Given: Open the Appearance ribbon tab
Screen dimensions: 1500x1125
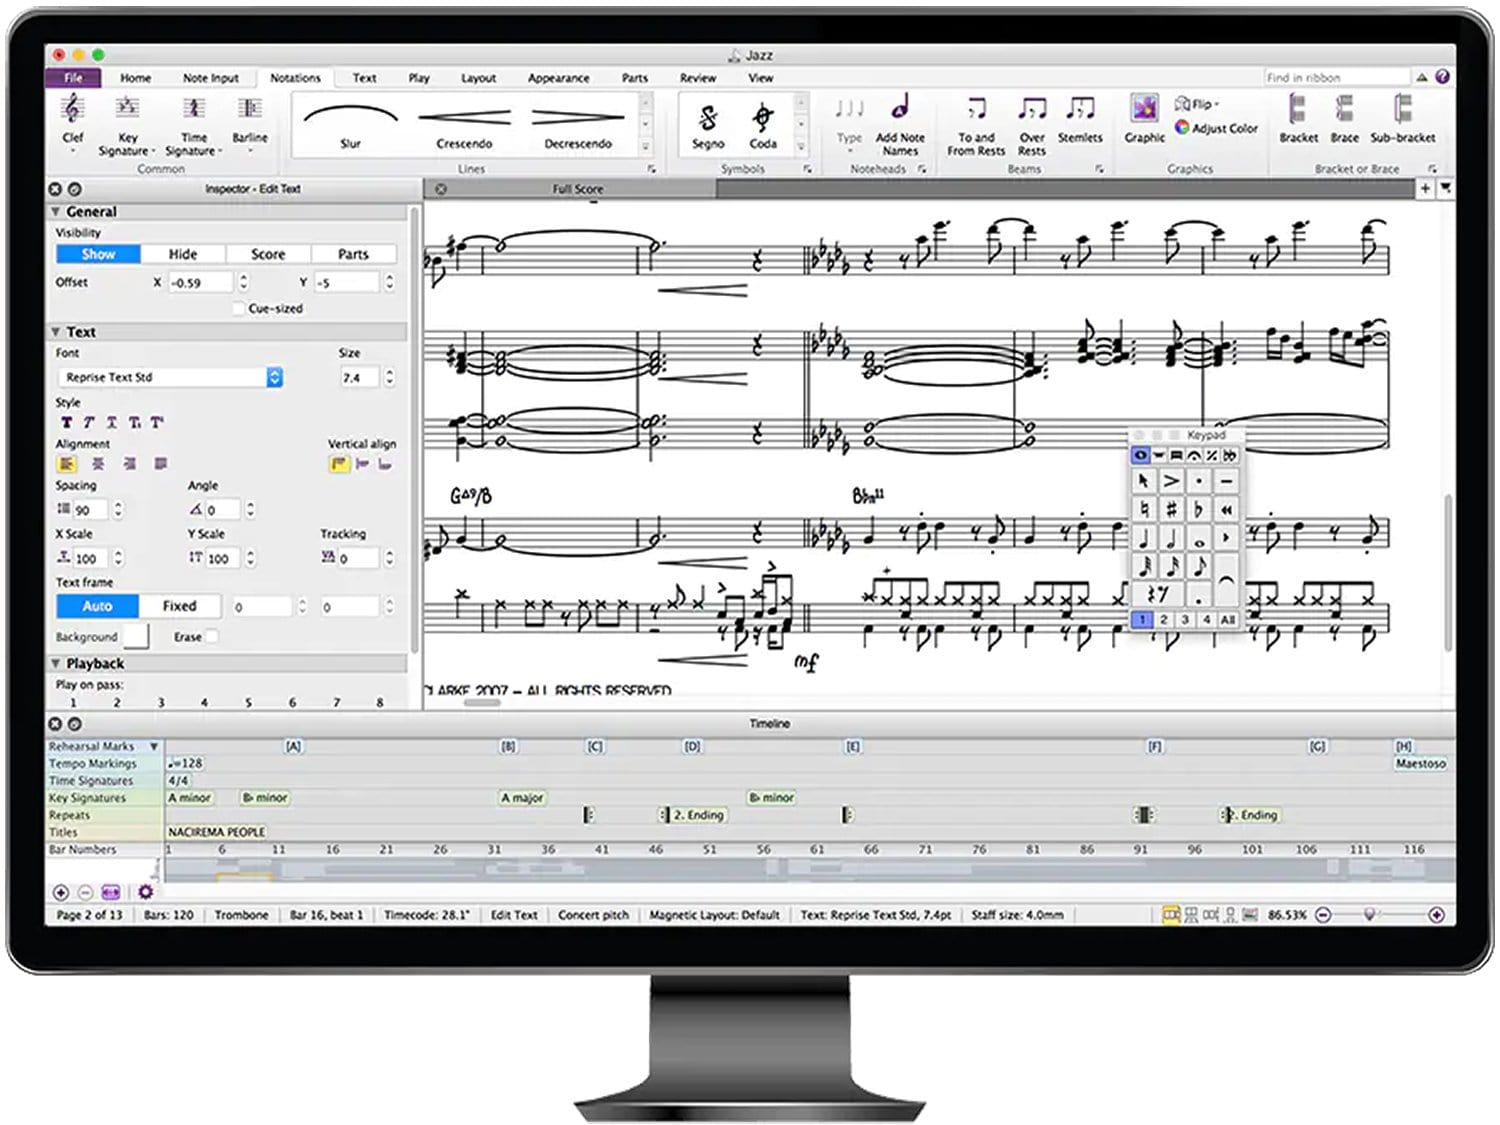Looking at the screenshot, I should tap(558, 78).
